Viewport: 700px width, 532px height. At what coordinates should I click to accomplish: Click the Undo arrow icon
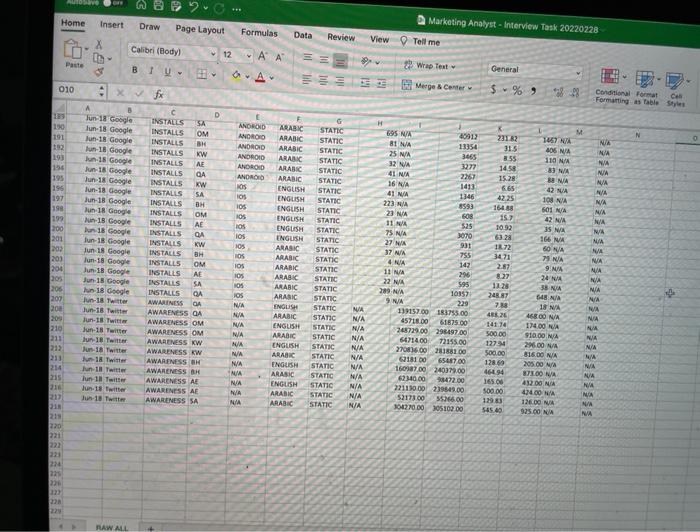(x=194, y=7)
